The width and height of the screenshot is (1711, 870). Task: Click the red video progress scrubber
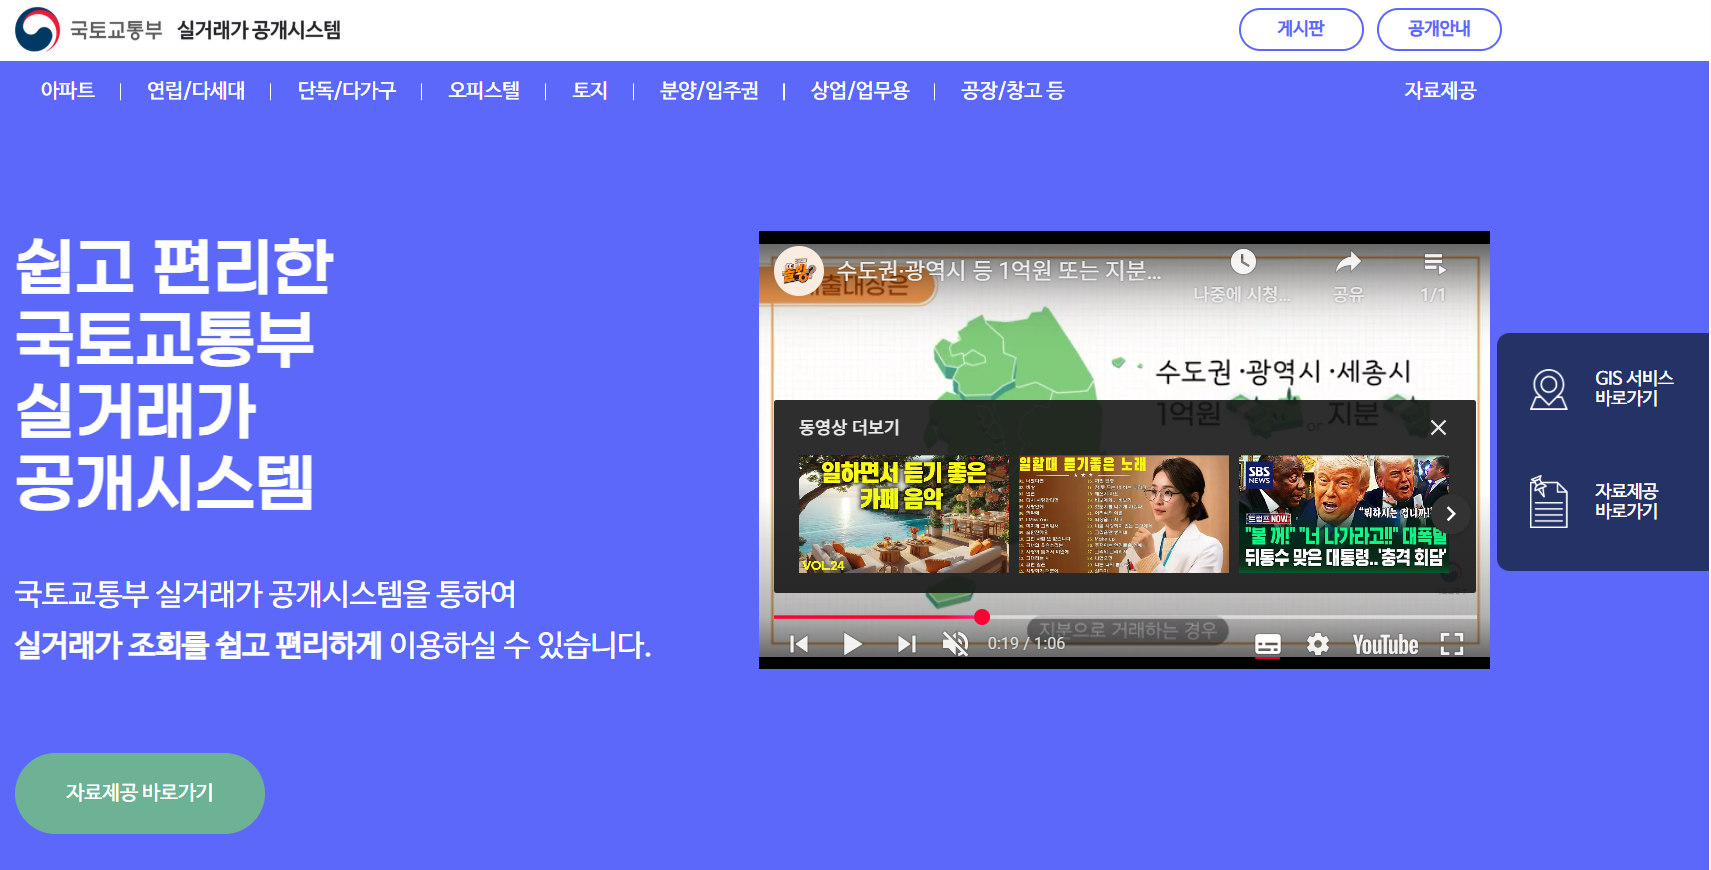(982, 617)
